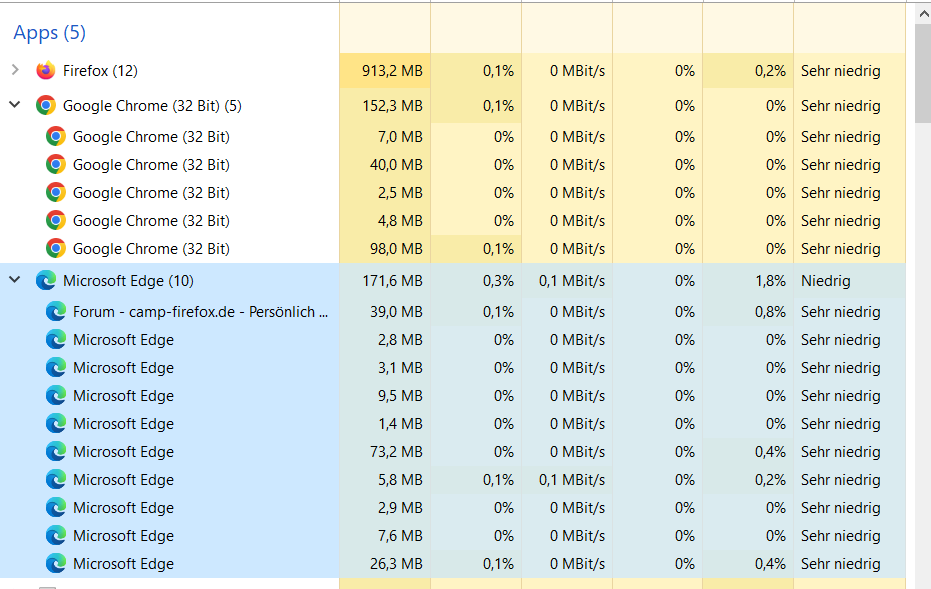Select the Edge process using 9,5 MB
Image resolution: width=931 pixels, height=589 pixels.
coord(123,396)
